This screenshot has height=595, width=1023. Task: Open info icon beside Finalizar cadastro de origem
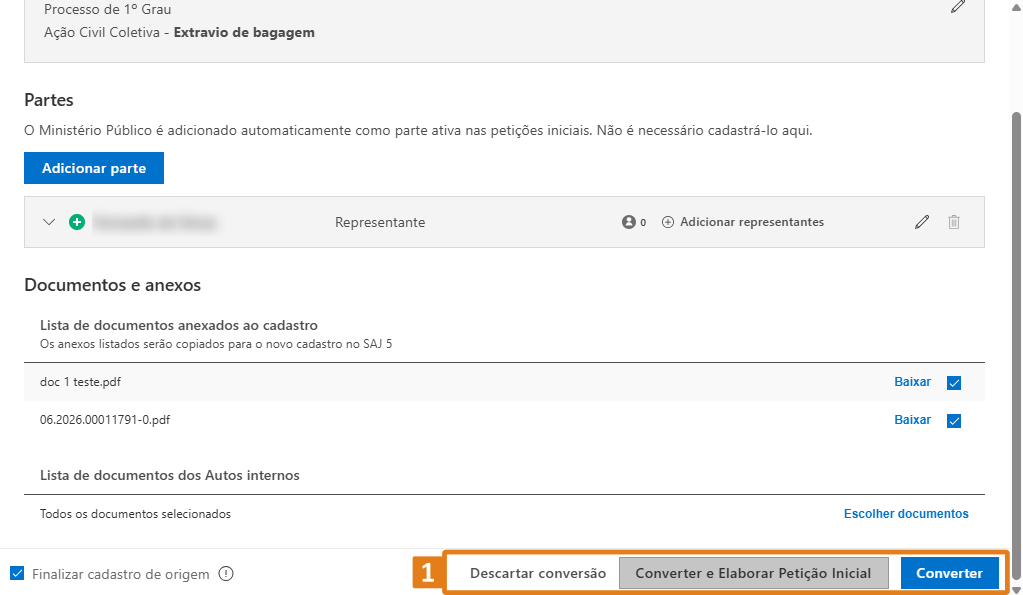click(x=226, y=574)
